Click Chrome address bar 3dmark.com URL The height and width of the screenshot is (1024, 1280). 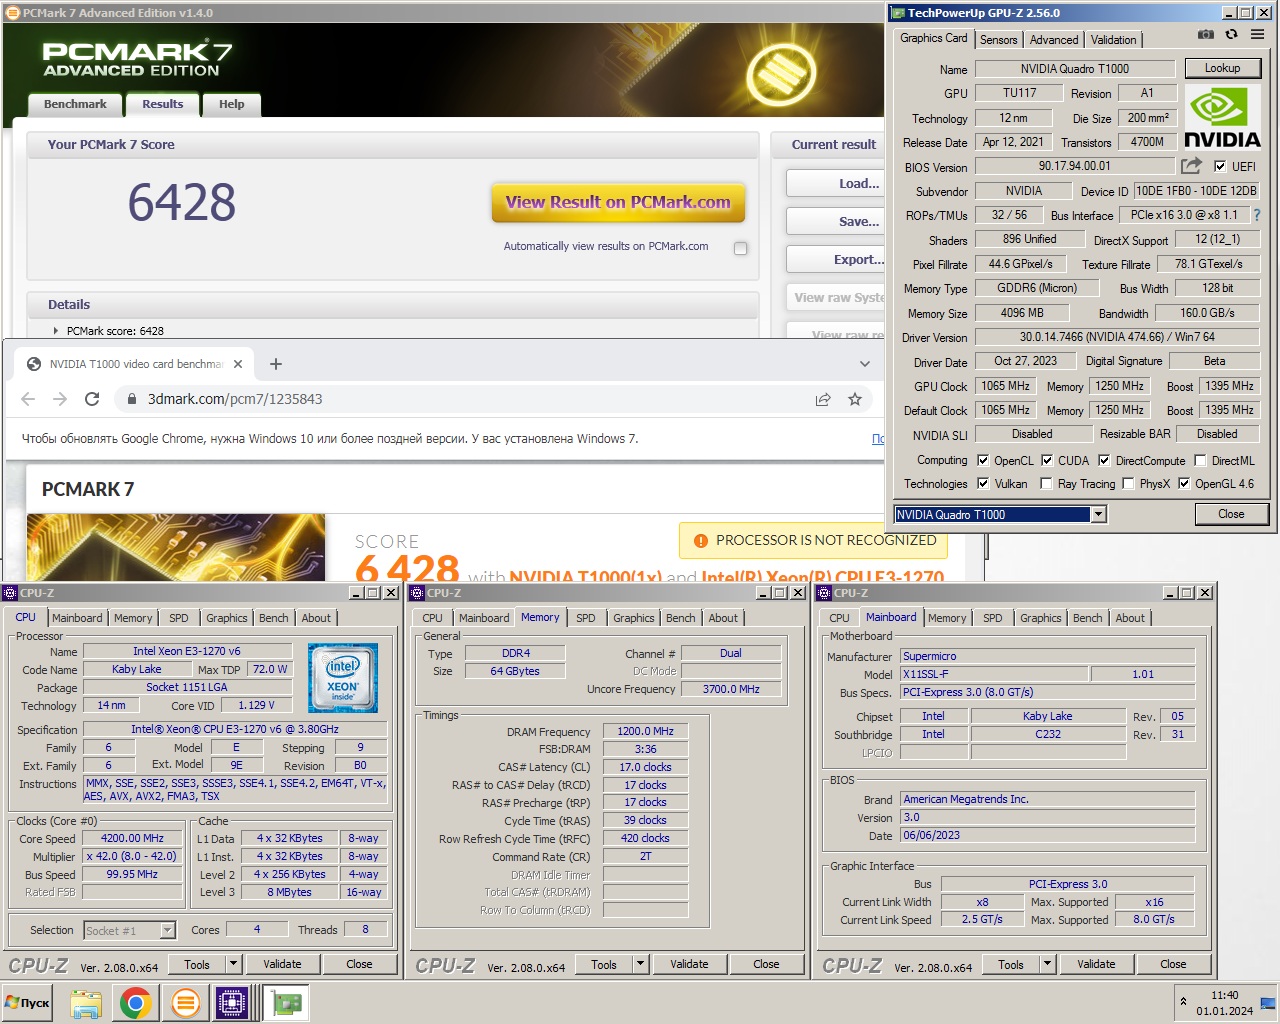235,399
